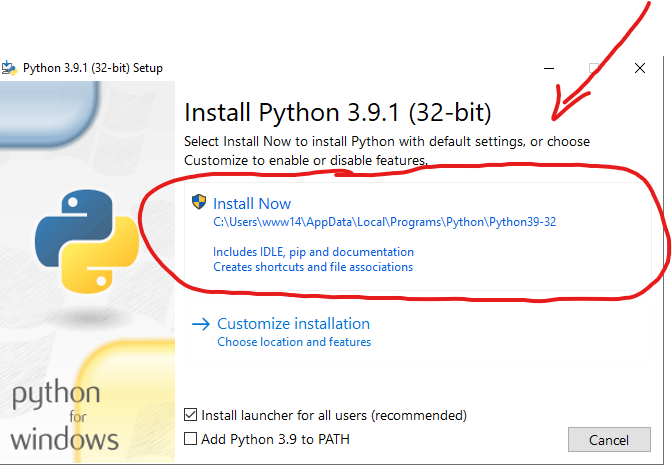Close the Python Setup window

pyautogui.click(x=640, y=68)
